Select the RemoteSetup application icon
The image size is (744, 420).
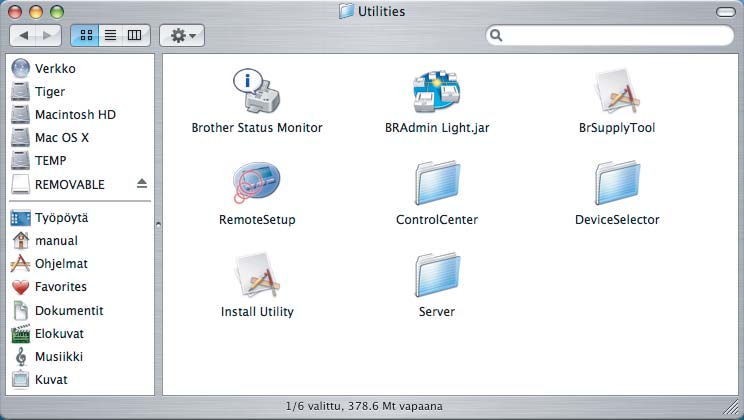click(256, 182)
